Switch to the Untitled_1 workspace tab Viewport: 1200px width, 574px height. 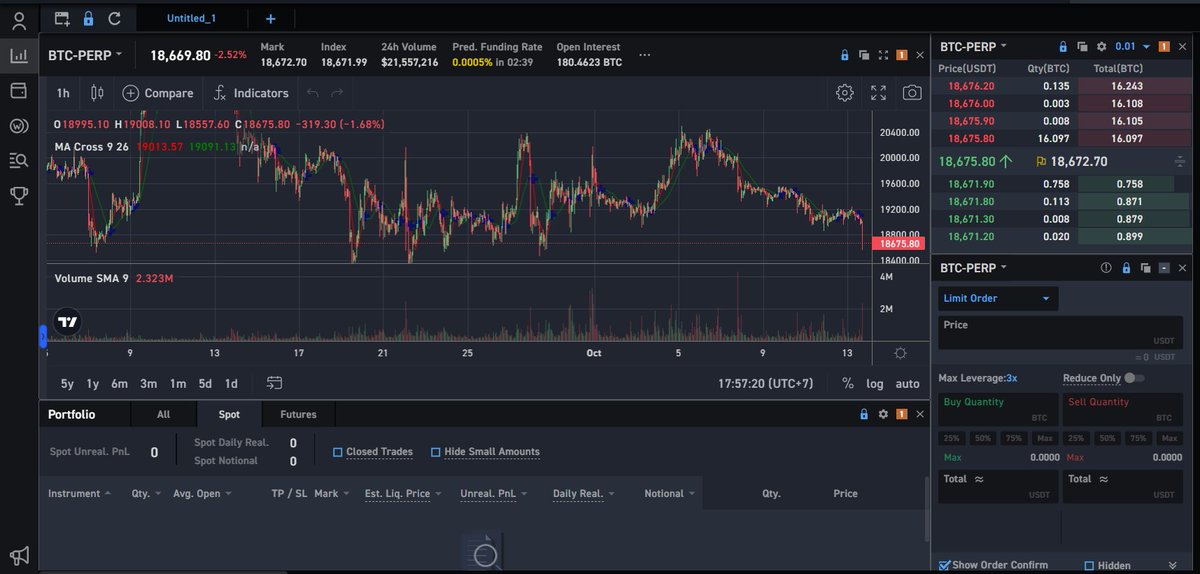pyautogui.click(x=190, y=18)
